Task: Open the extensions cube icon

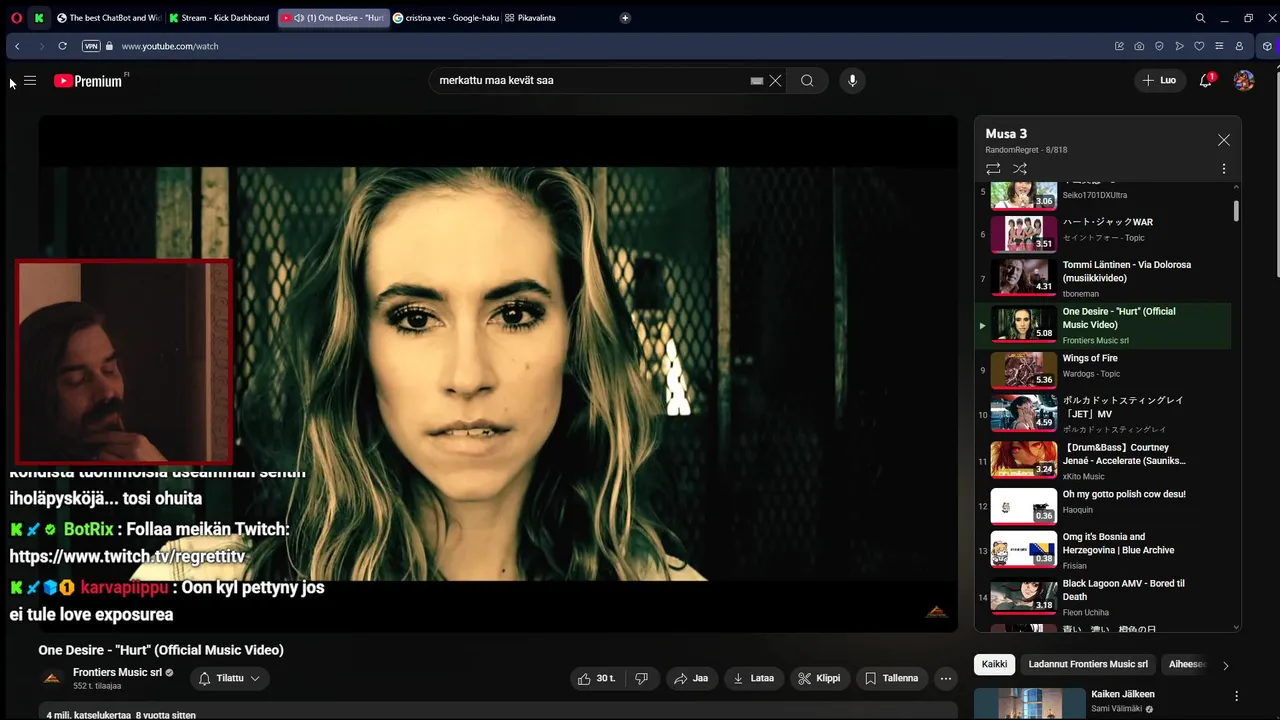Action: click(1267, 46)
